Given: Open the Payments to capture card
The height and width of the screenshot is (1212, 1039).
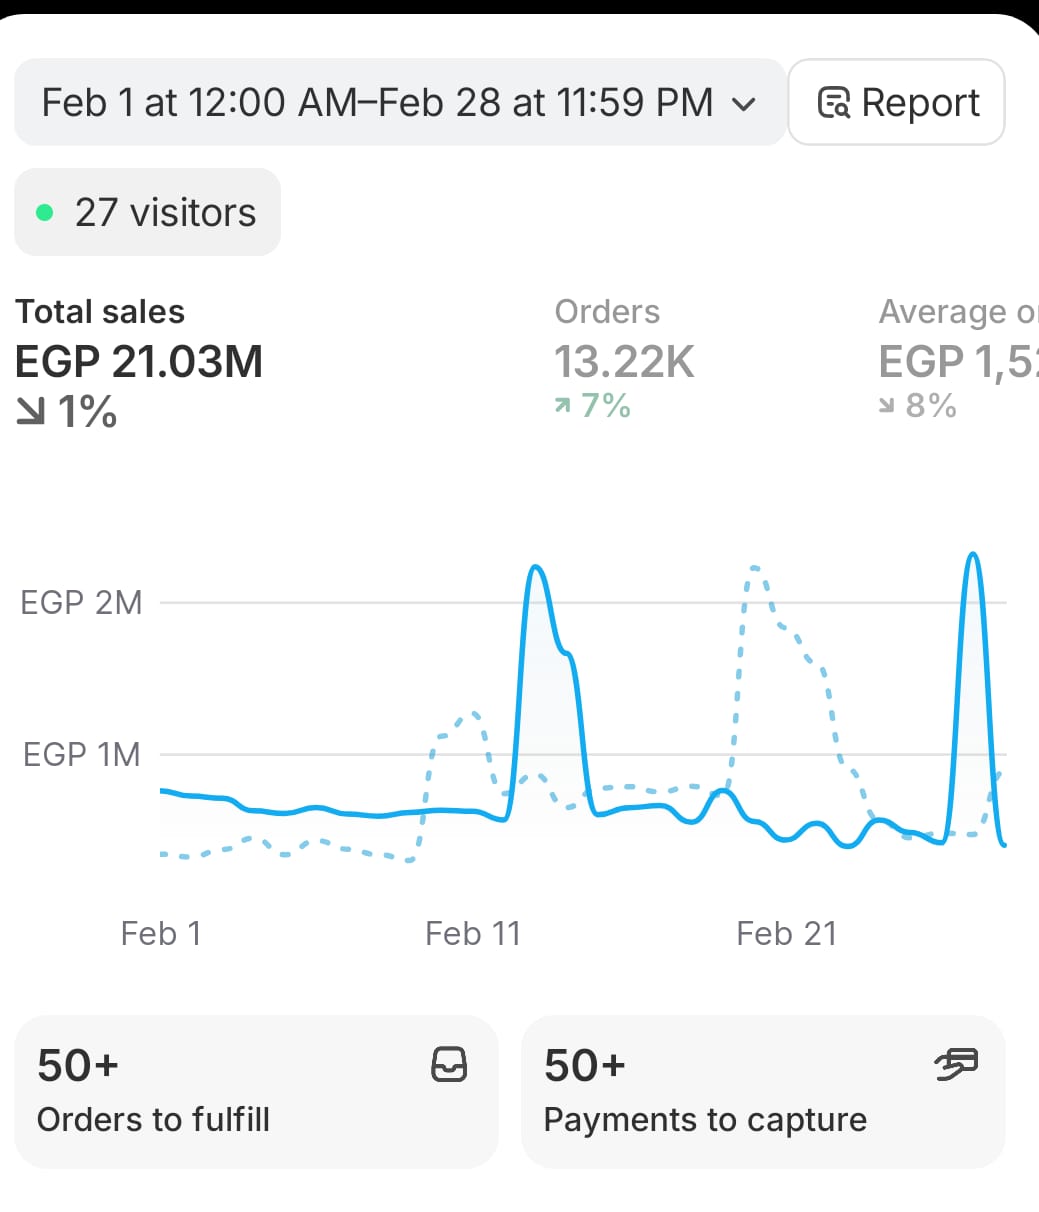Looking at the screenshot, I should click(762, 1092).
